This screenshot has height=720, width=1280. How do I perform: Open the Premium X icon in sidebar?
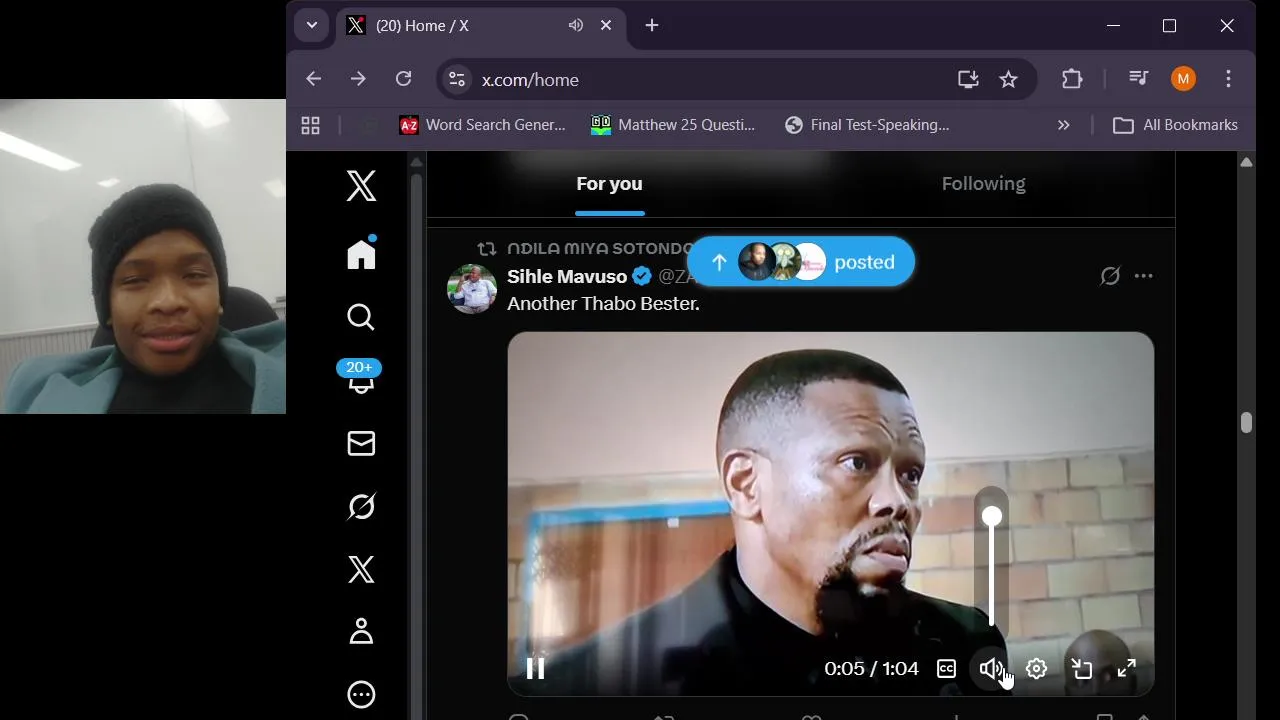point(361,569)
